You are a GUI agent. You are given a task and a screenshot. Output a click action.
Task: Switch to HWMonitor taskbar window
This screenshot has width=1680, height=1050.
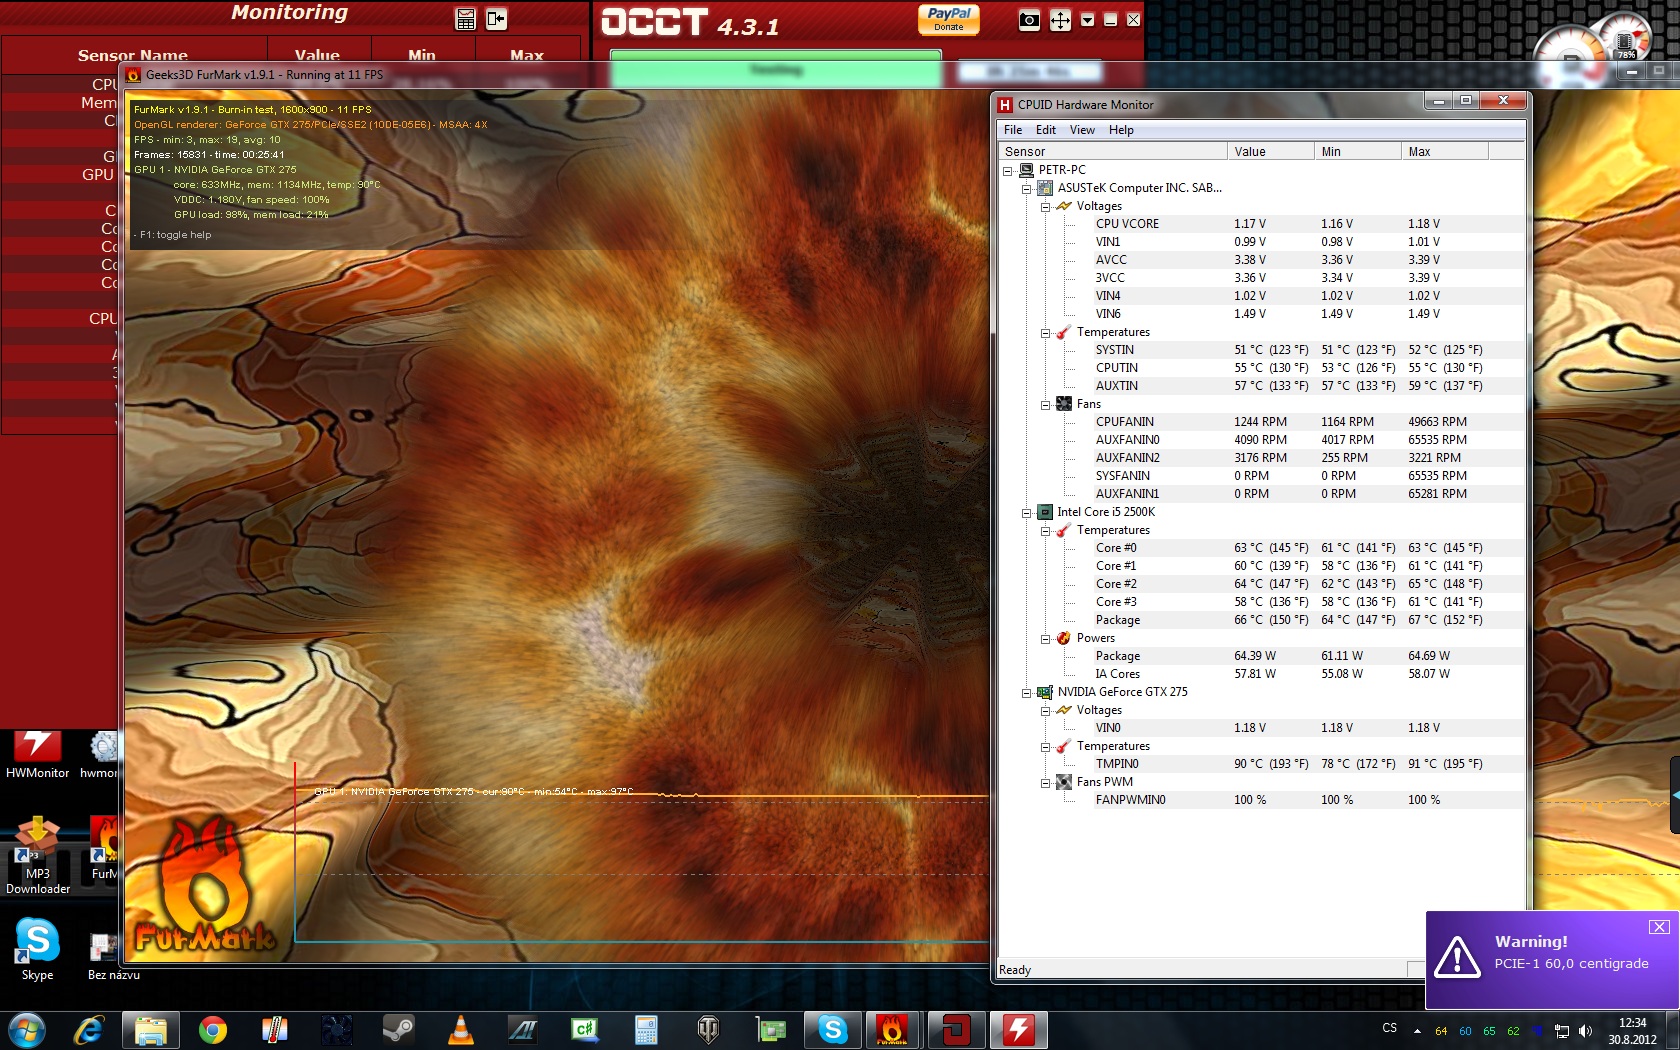point(1018,1030)
